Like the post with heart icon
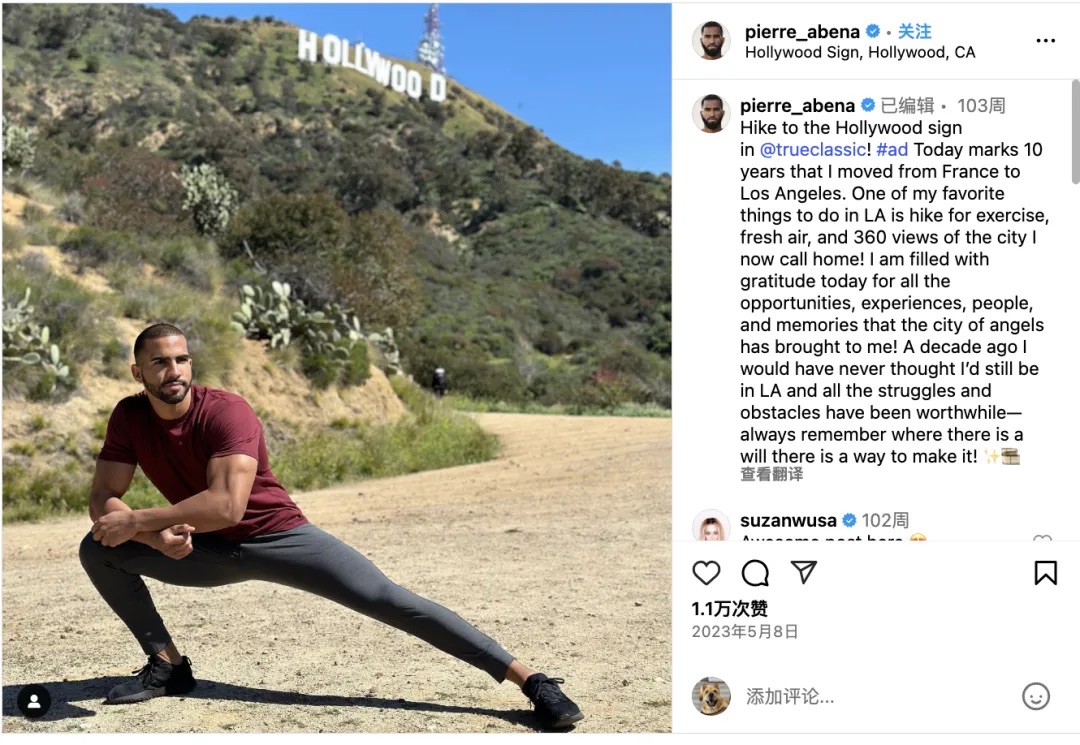 (706, 573)
